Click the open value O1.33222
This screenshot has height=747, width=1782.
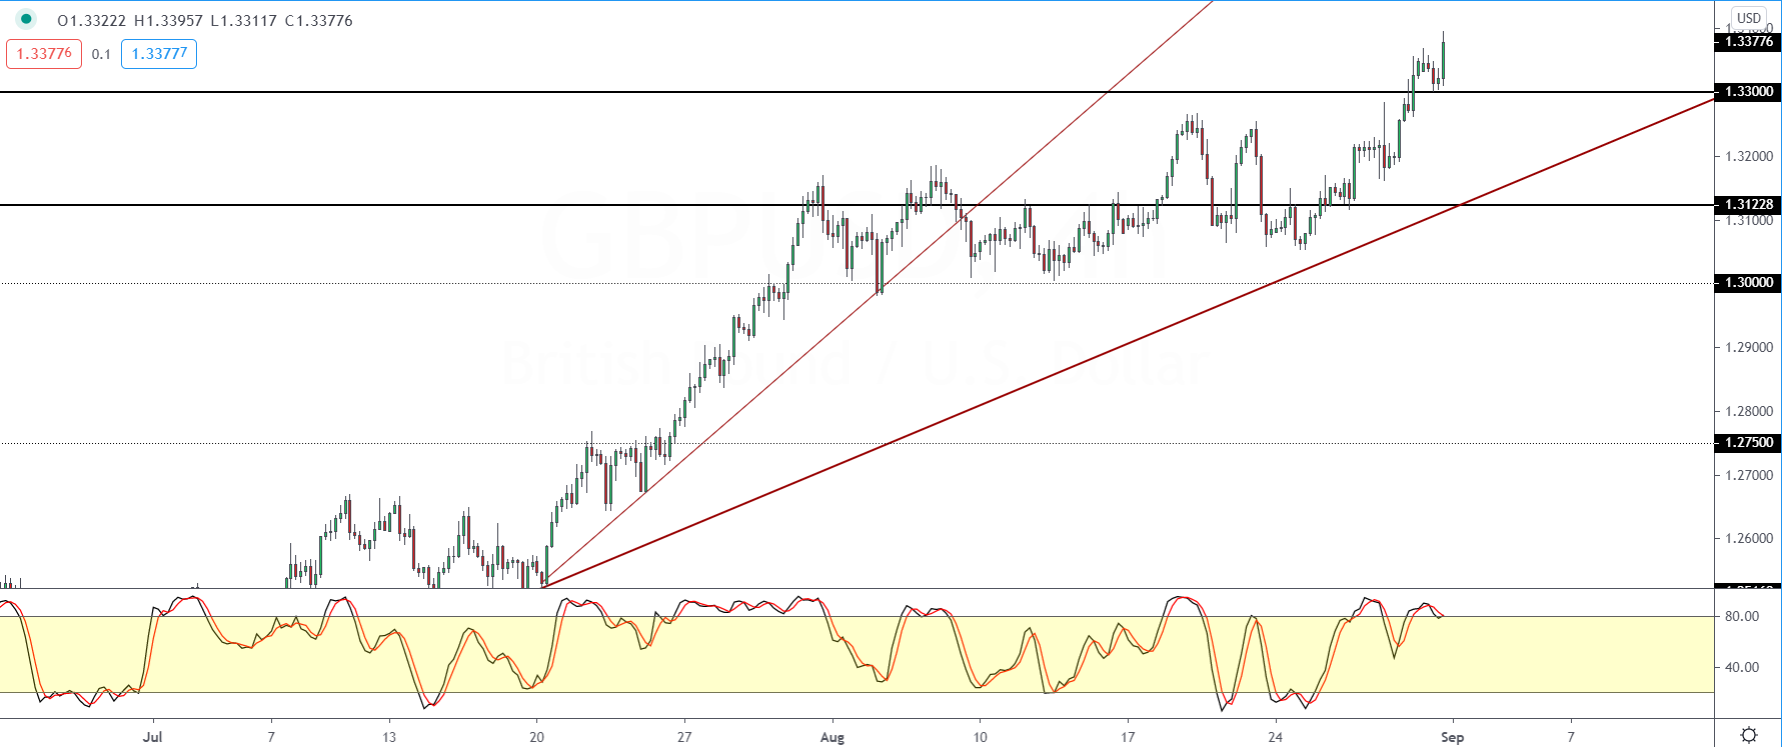click(92, 20)
